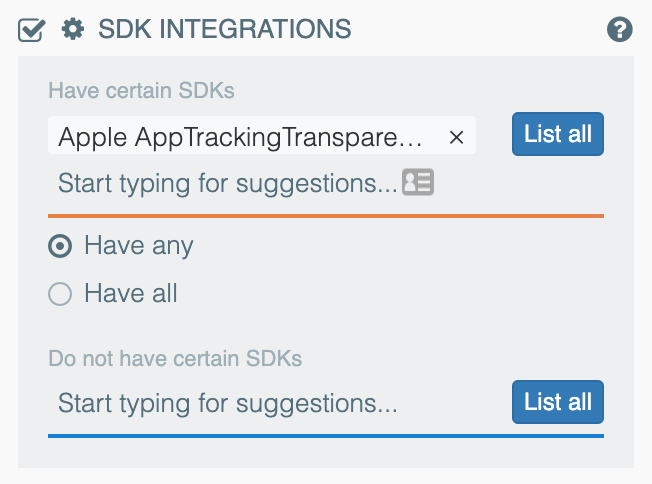Viewport: 652px width, 484px height.
Task: Select the Have all radio button
Action: (61, 294)
